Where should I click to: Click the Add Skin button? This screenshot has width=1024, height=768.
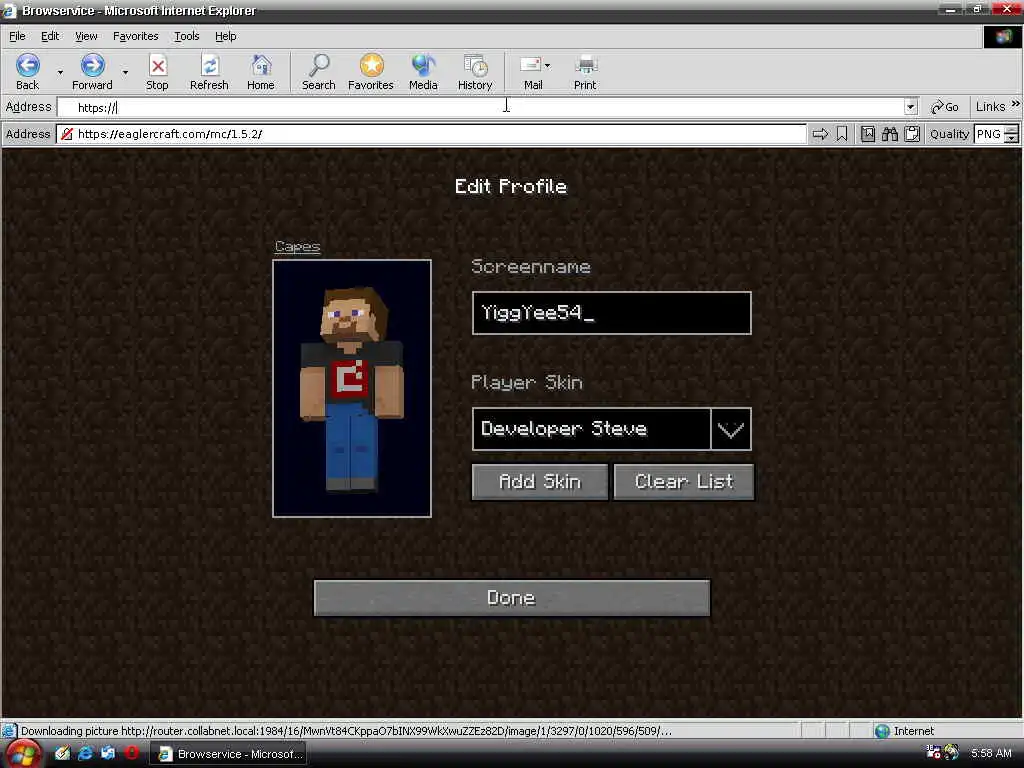coord(540,482)
